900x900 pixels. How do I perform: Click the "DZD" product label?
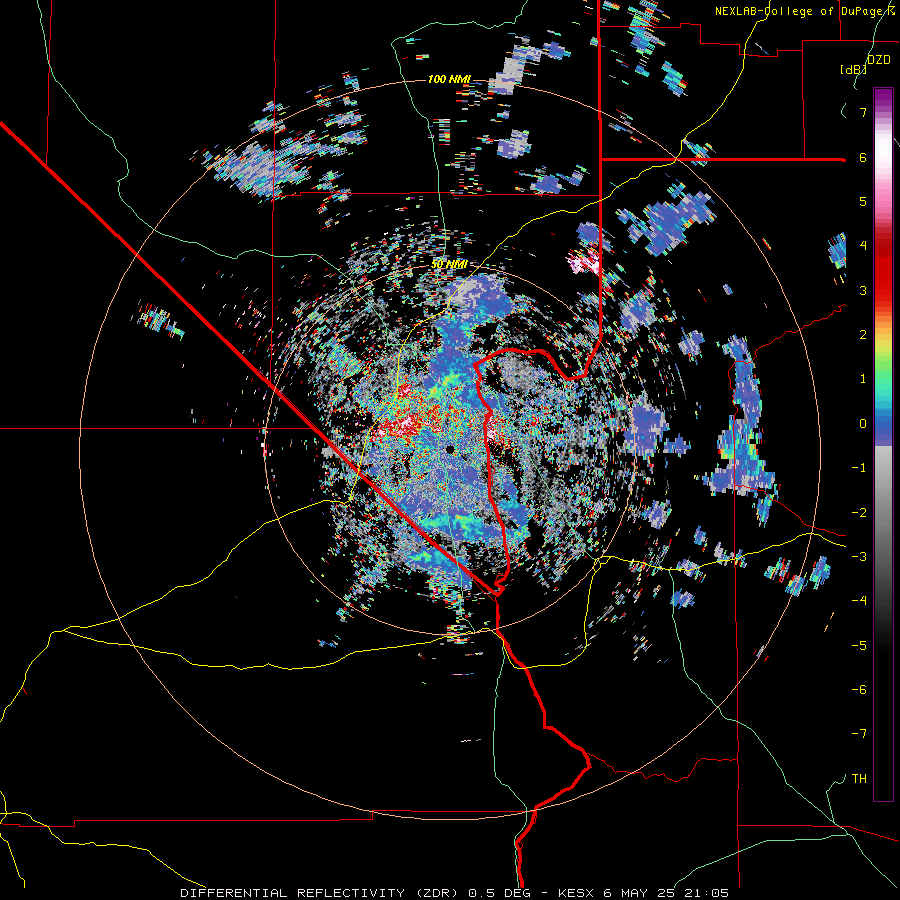click(x=879, y=60)
